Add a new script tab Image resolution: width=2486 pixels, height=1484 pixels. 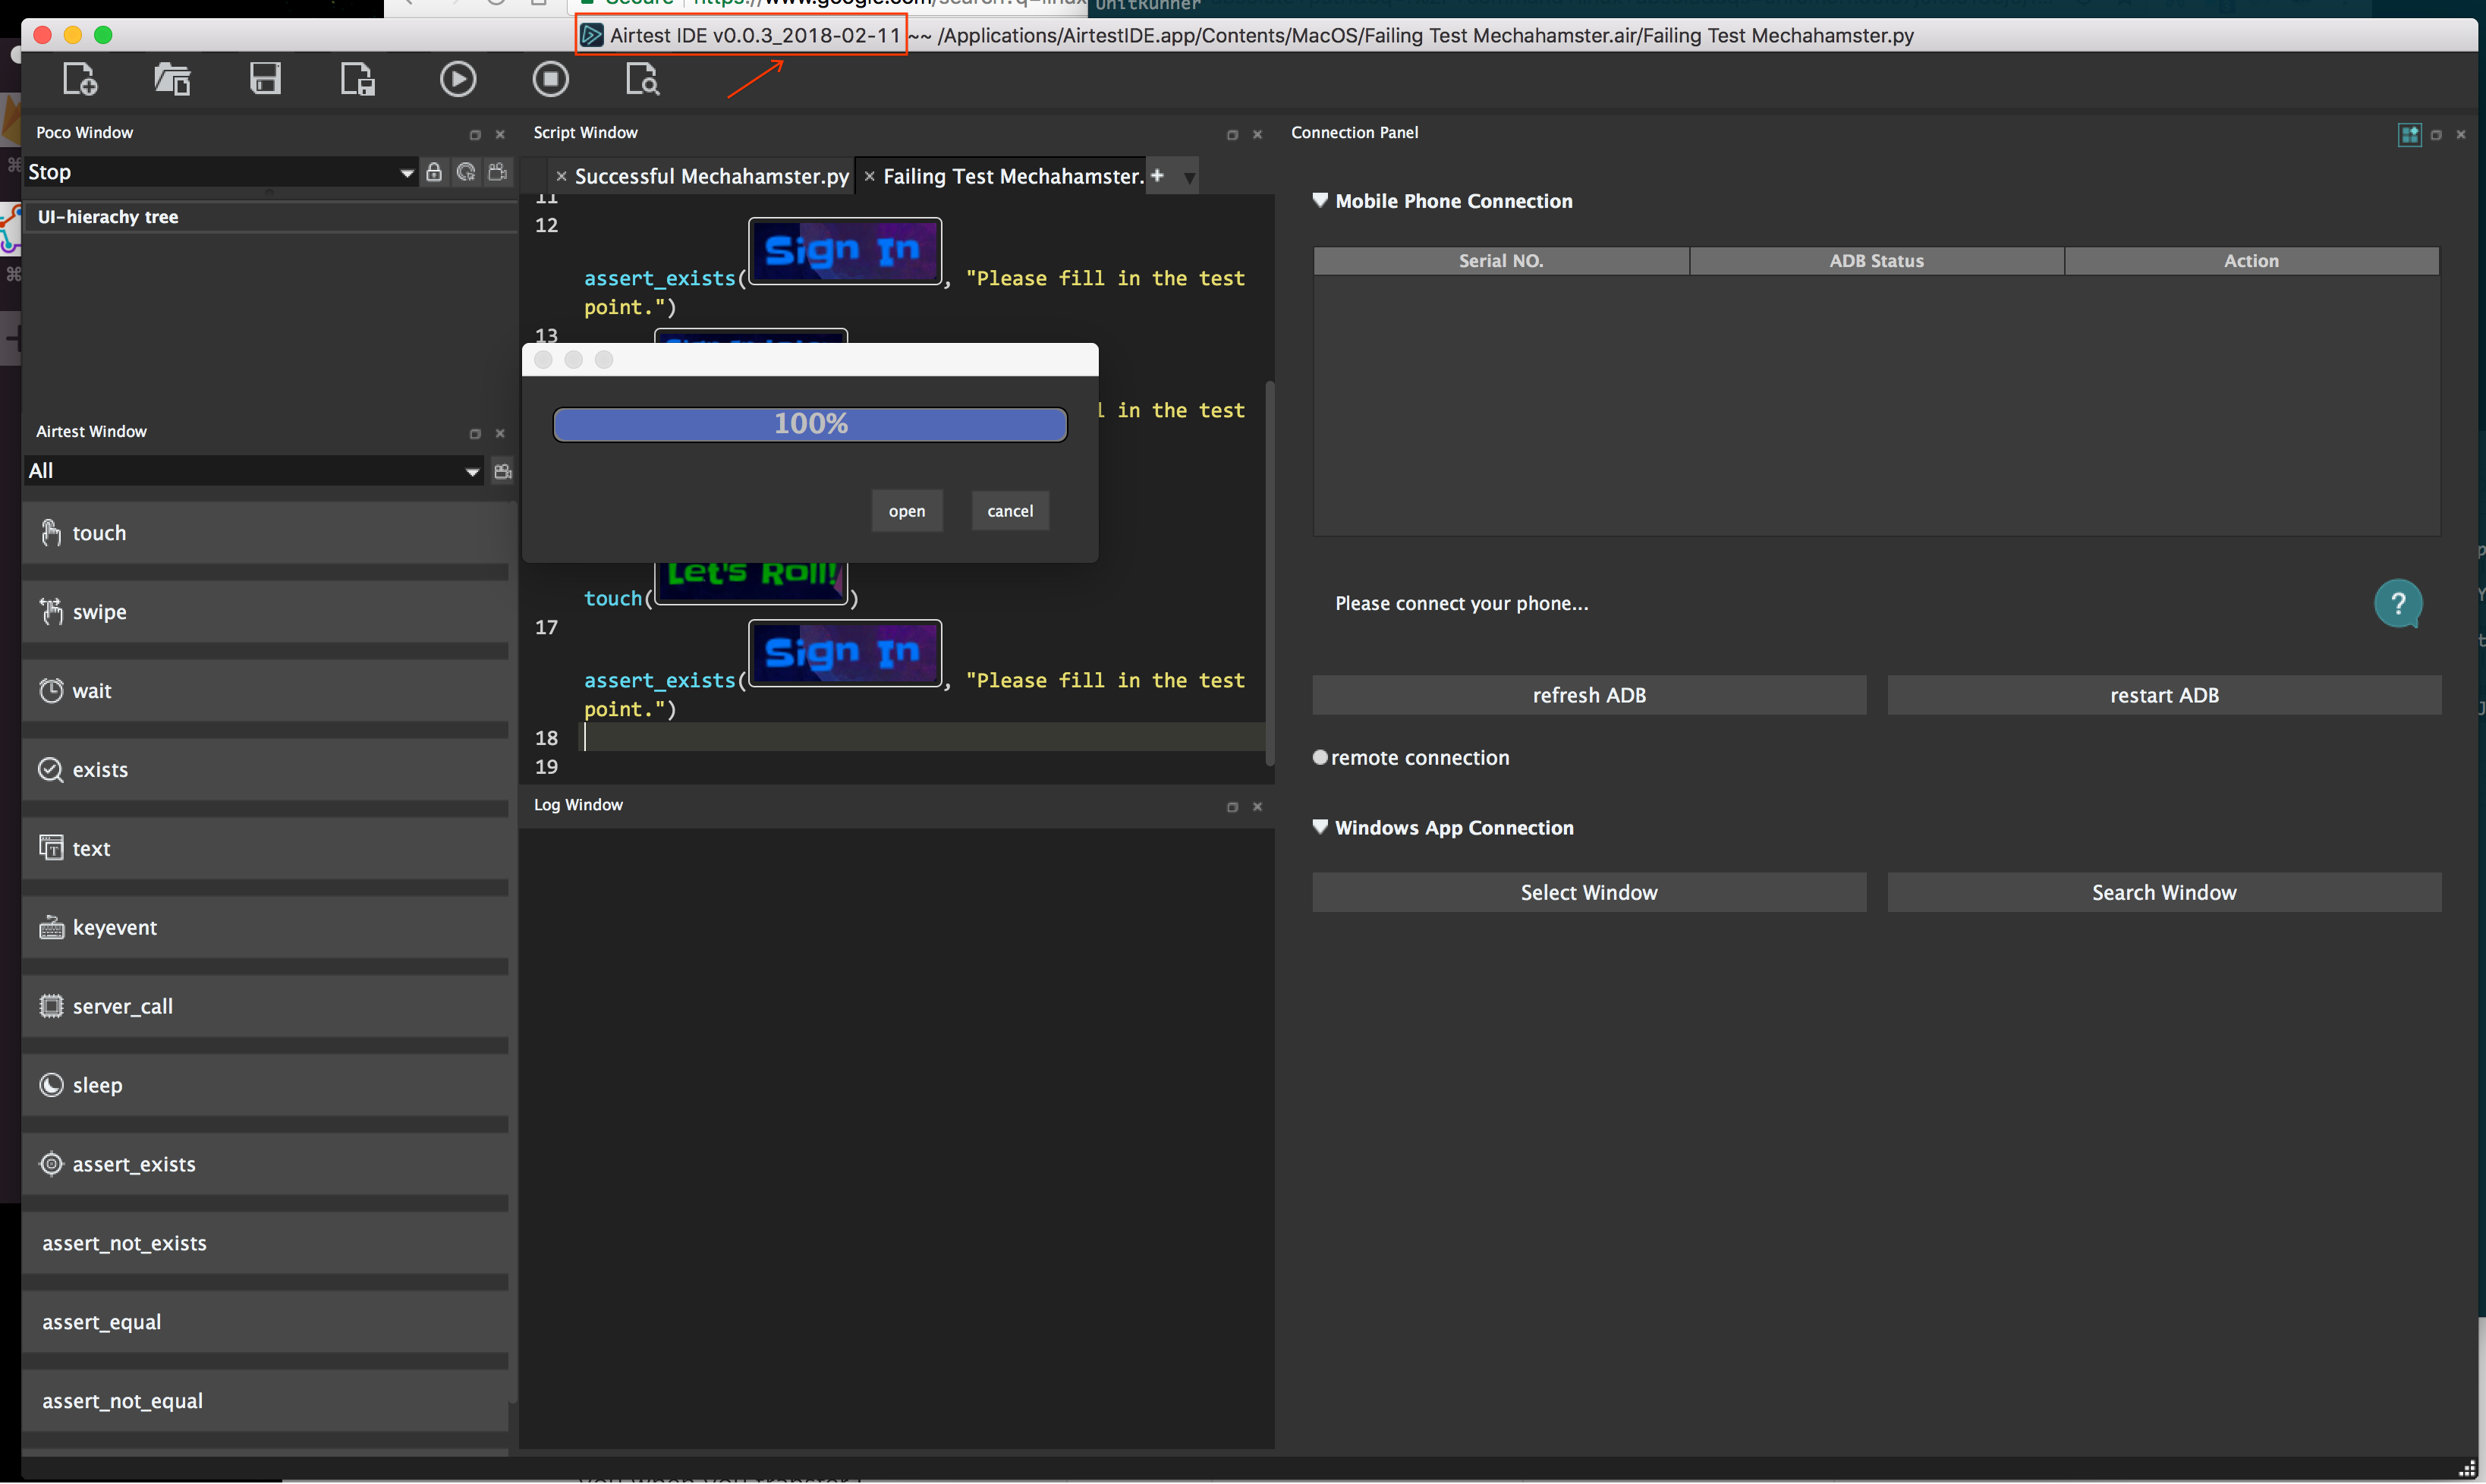[x=1158, y=176]
